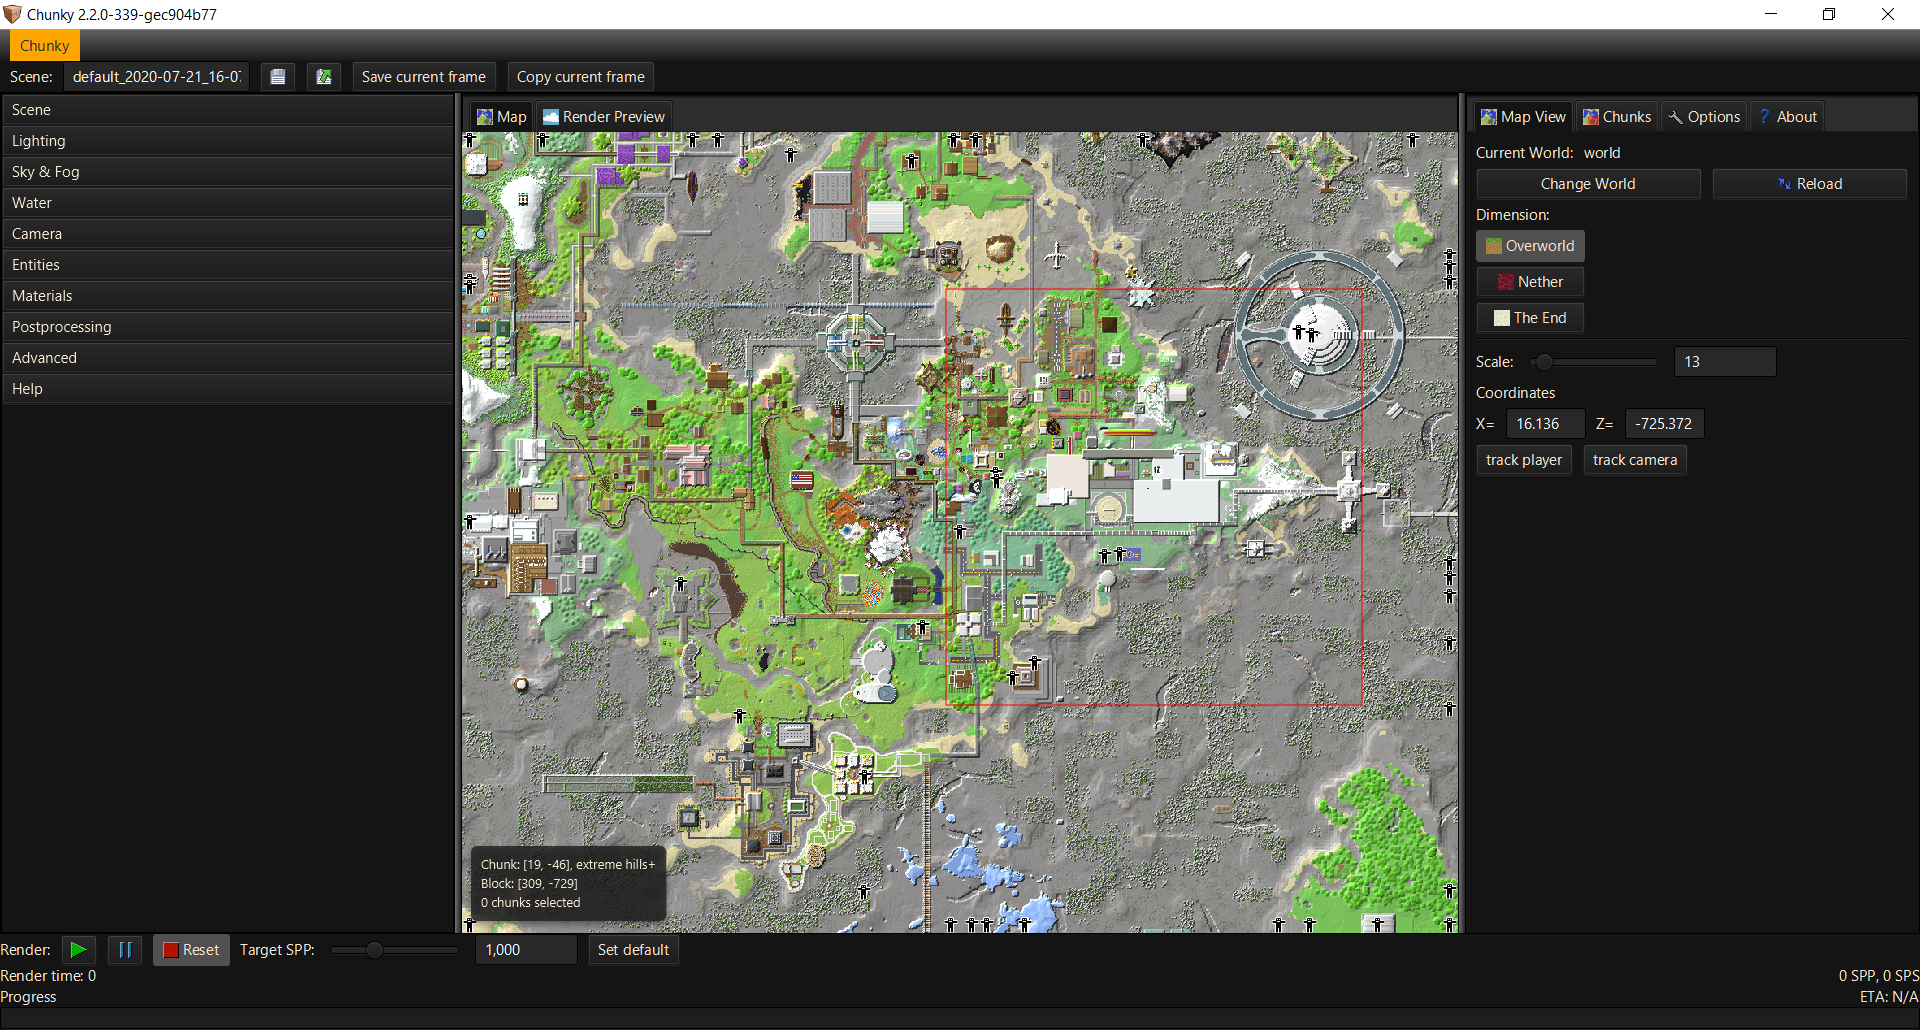This screenshot has width=1920, height=1030.
Task: Open the Options tab
Action: (1705, 117)
